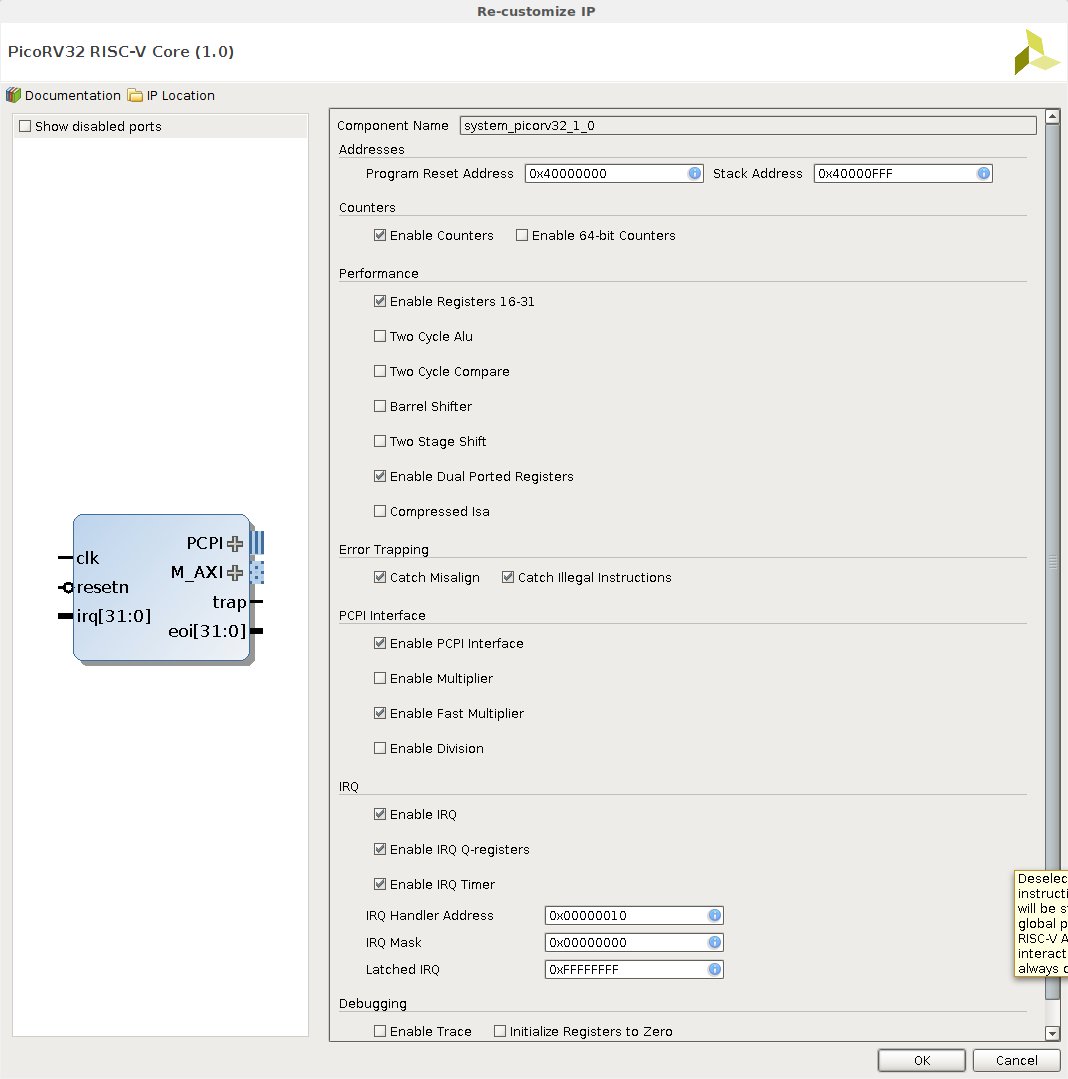Click the scrollbar down arrow

click(x=1052, y=1033)
